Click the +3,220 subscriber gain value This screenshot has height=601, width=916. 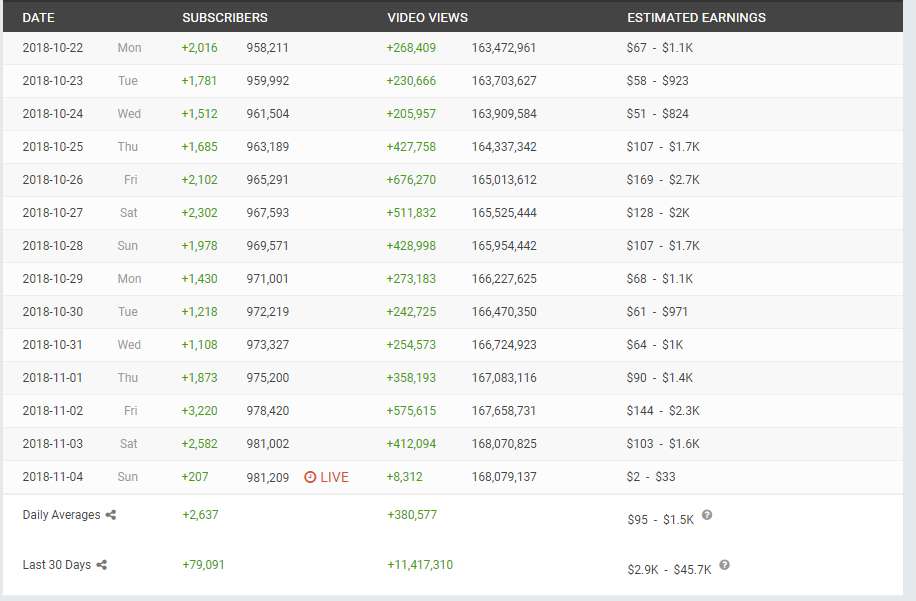point(199,411)
